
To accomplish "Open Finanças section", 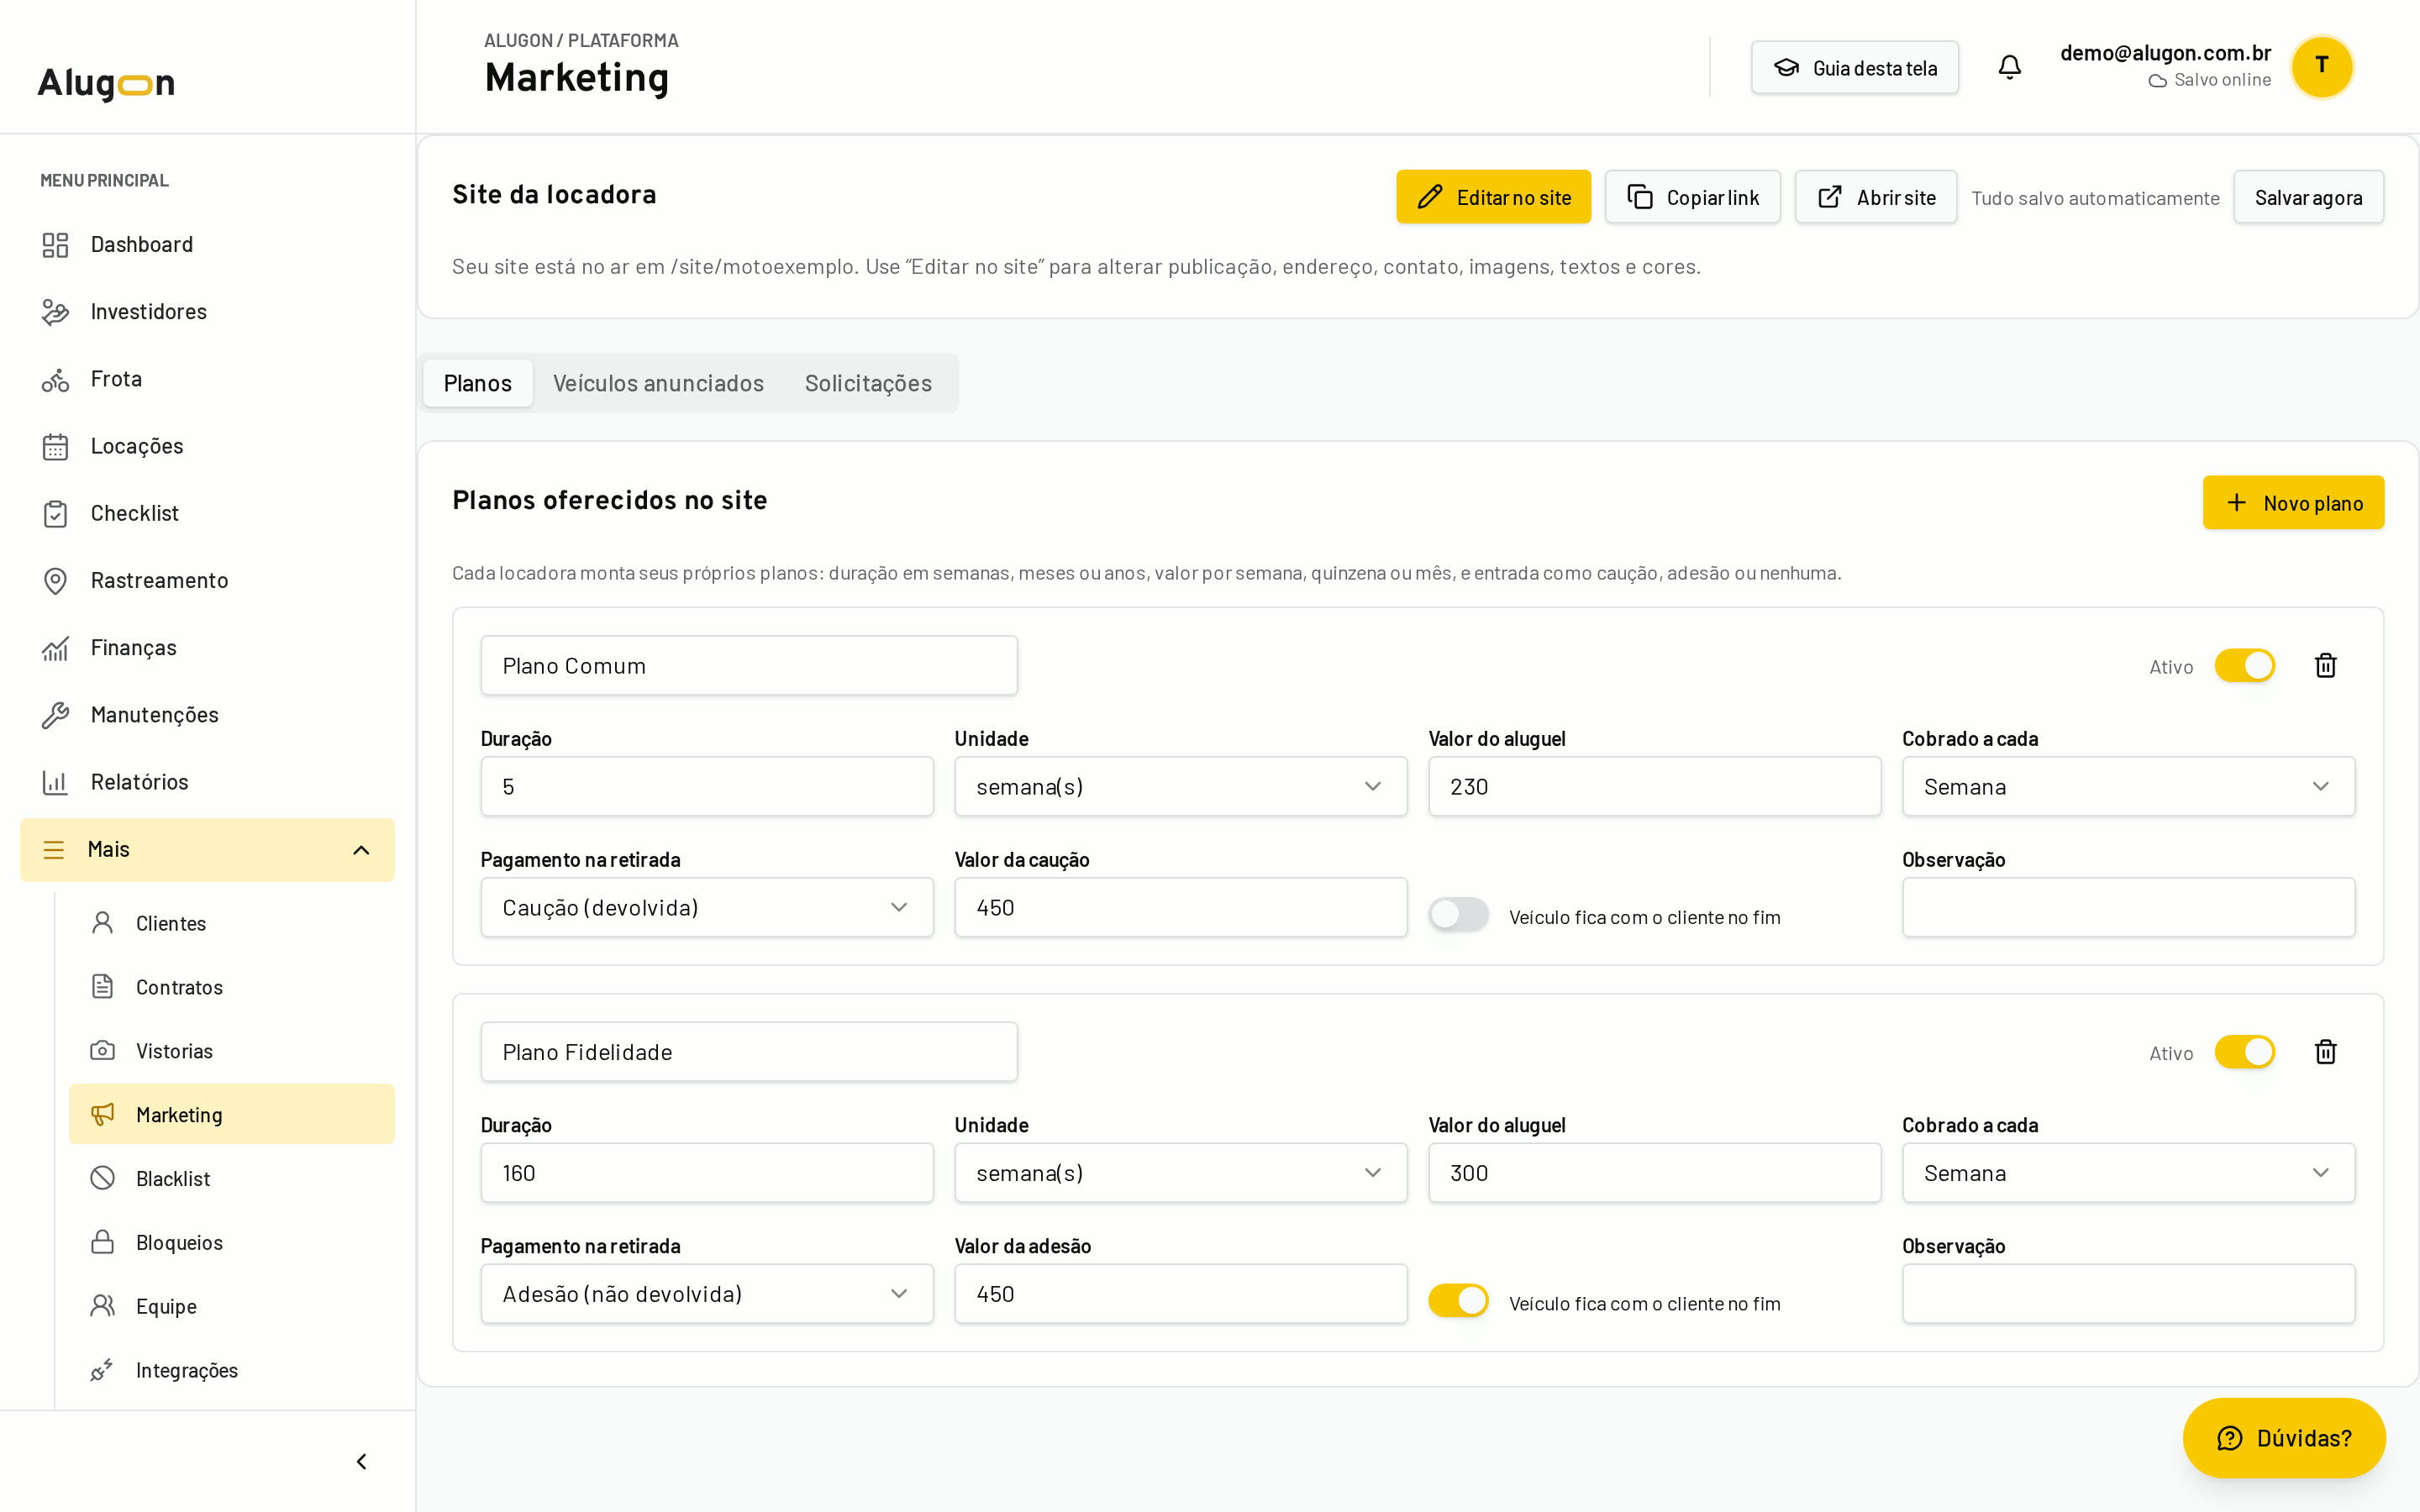I will (207, 648).
